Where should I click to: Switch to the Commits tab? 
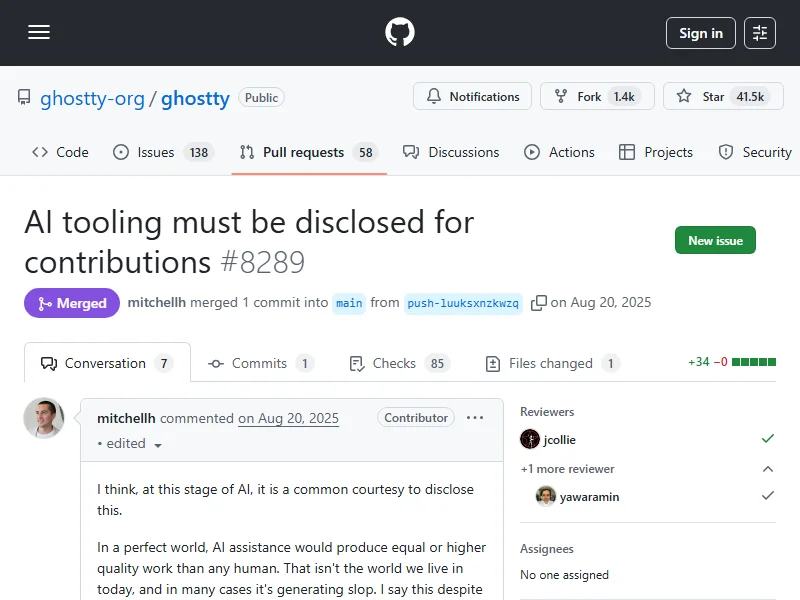pos(259,363)
